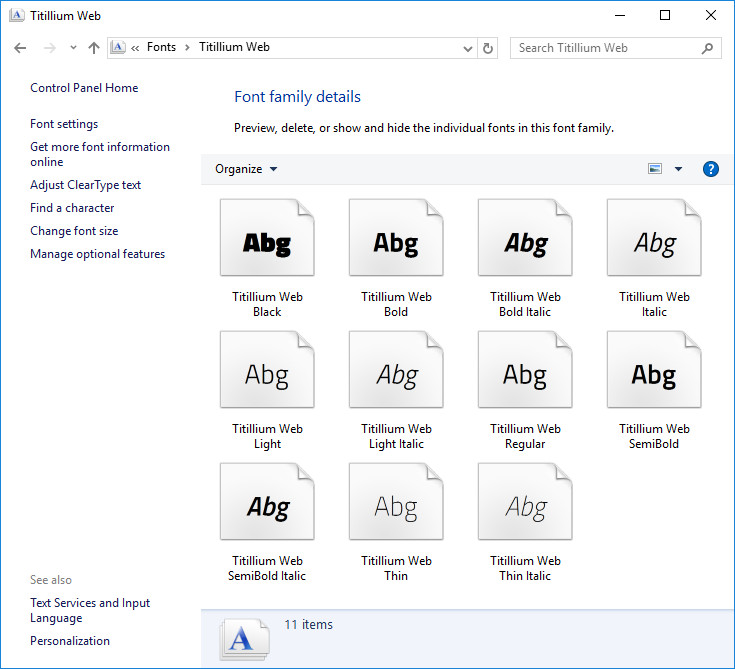
Task: Click the Titillium Web Italic label text
Action: 654,304
